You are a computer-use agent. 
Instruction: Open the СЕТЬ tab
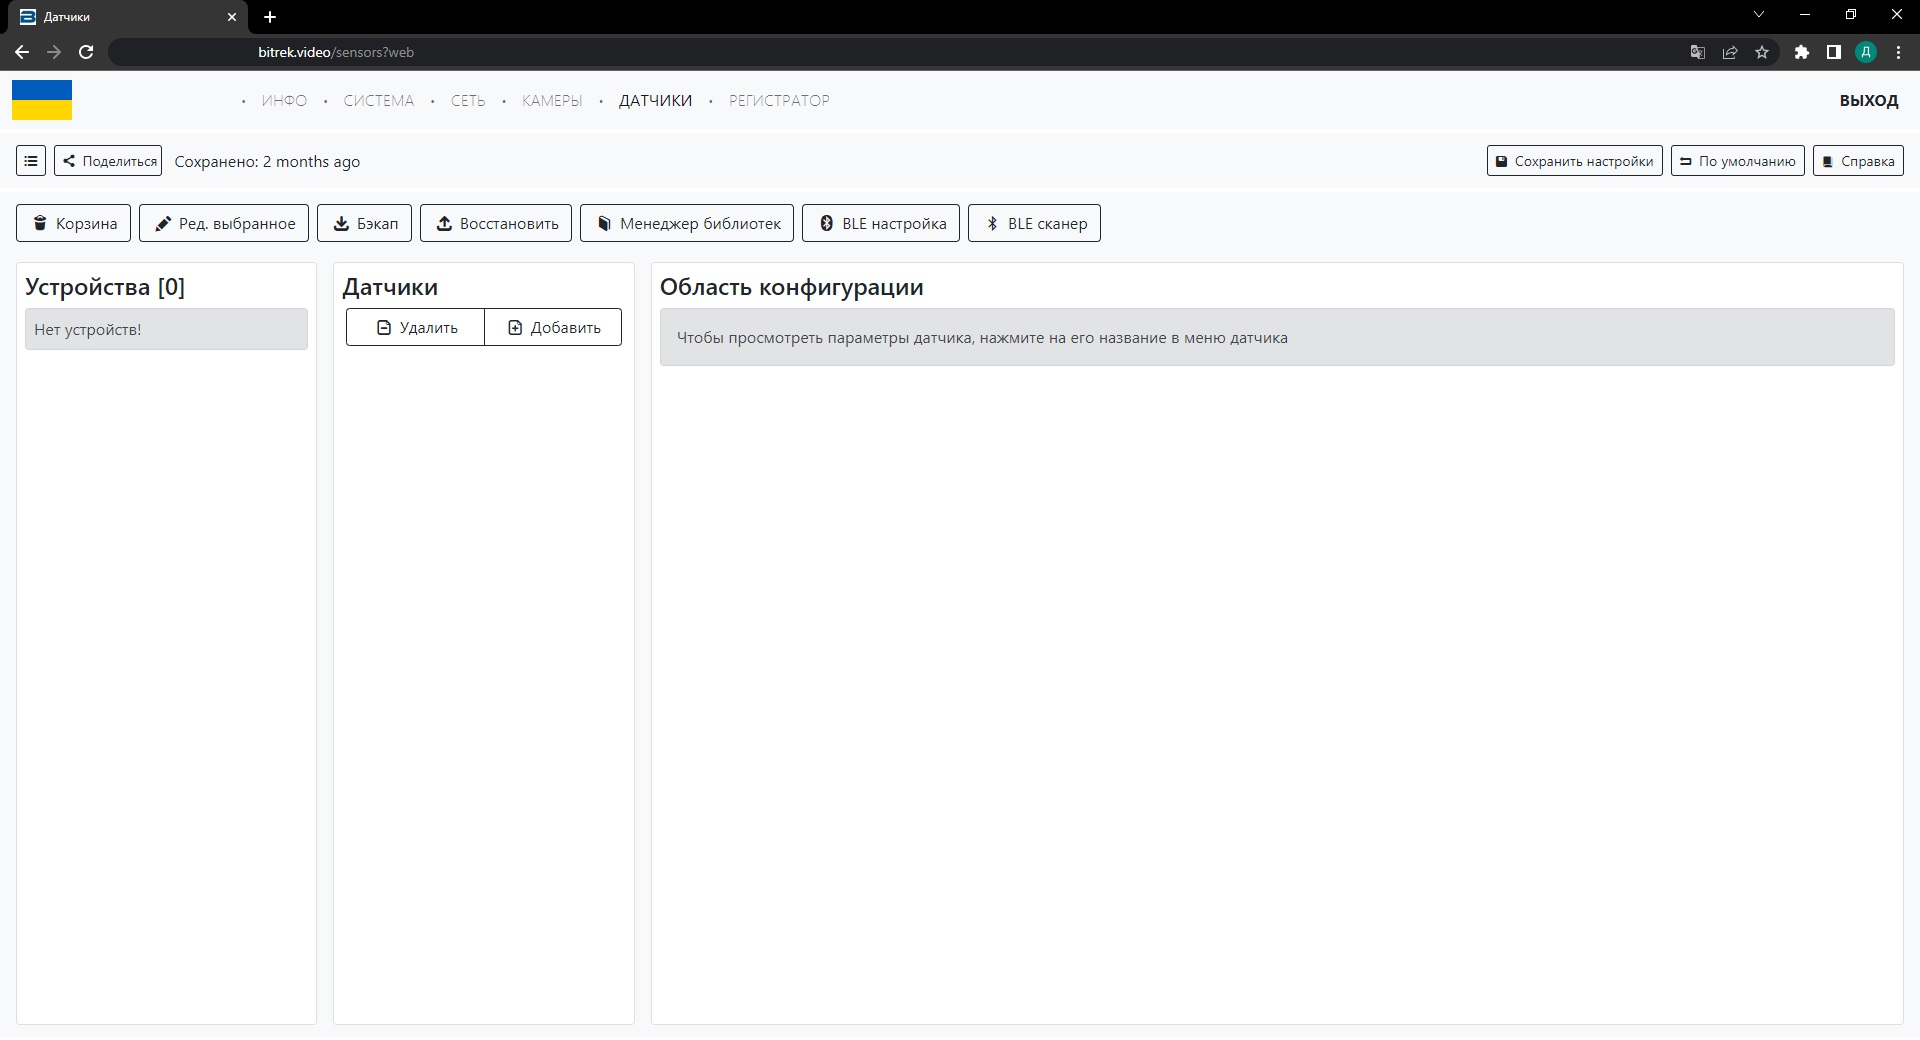click(x=468, y=100)
